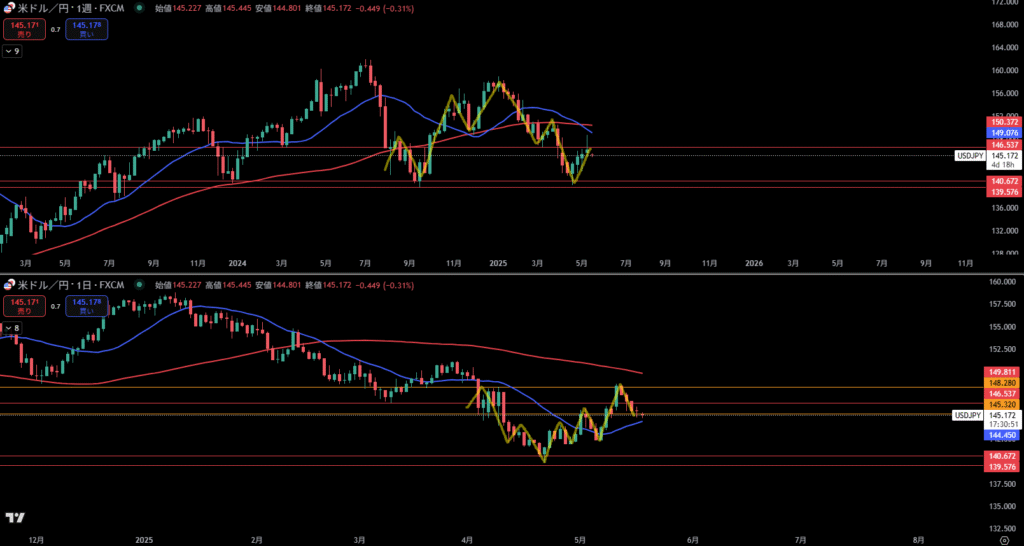Click 145.172 17:30:51 countdown price label
The height and width of the screenshot is (546, 1024).
coord(1000,420)
